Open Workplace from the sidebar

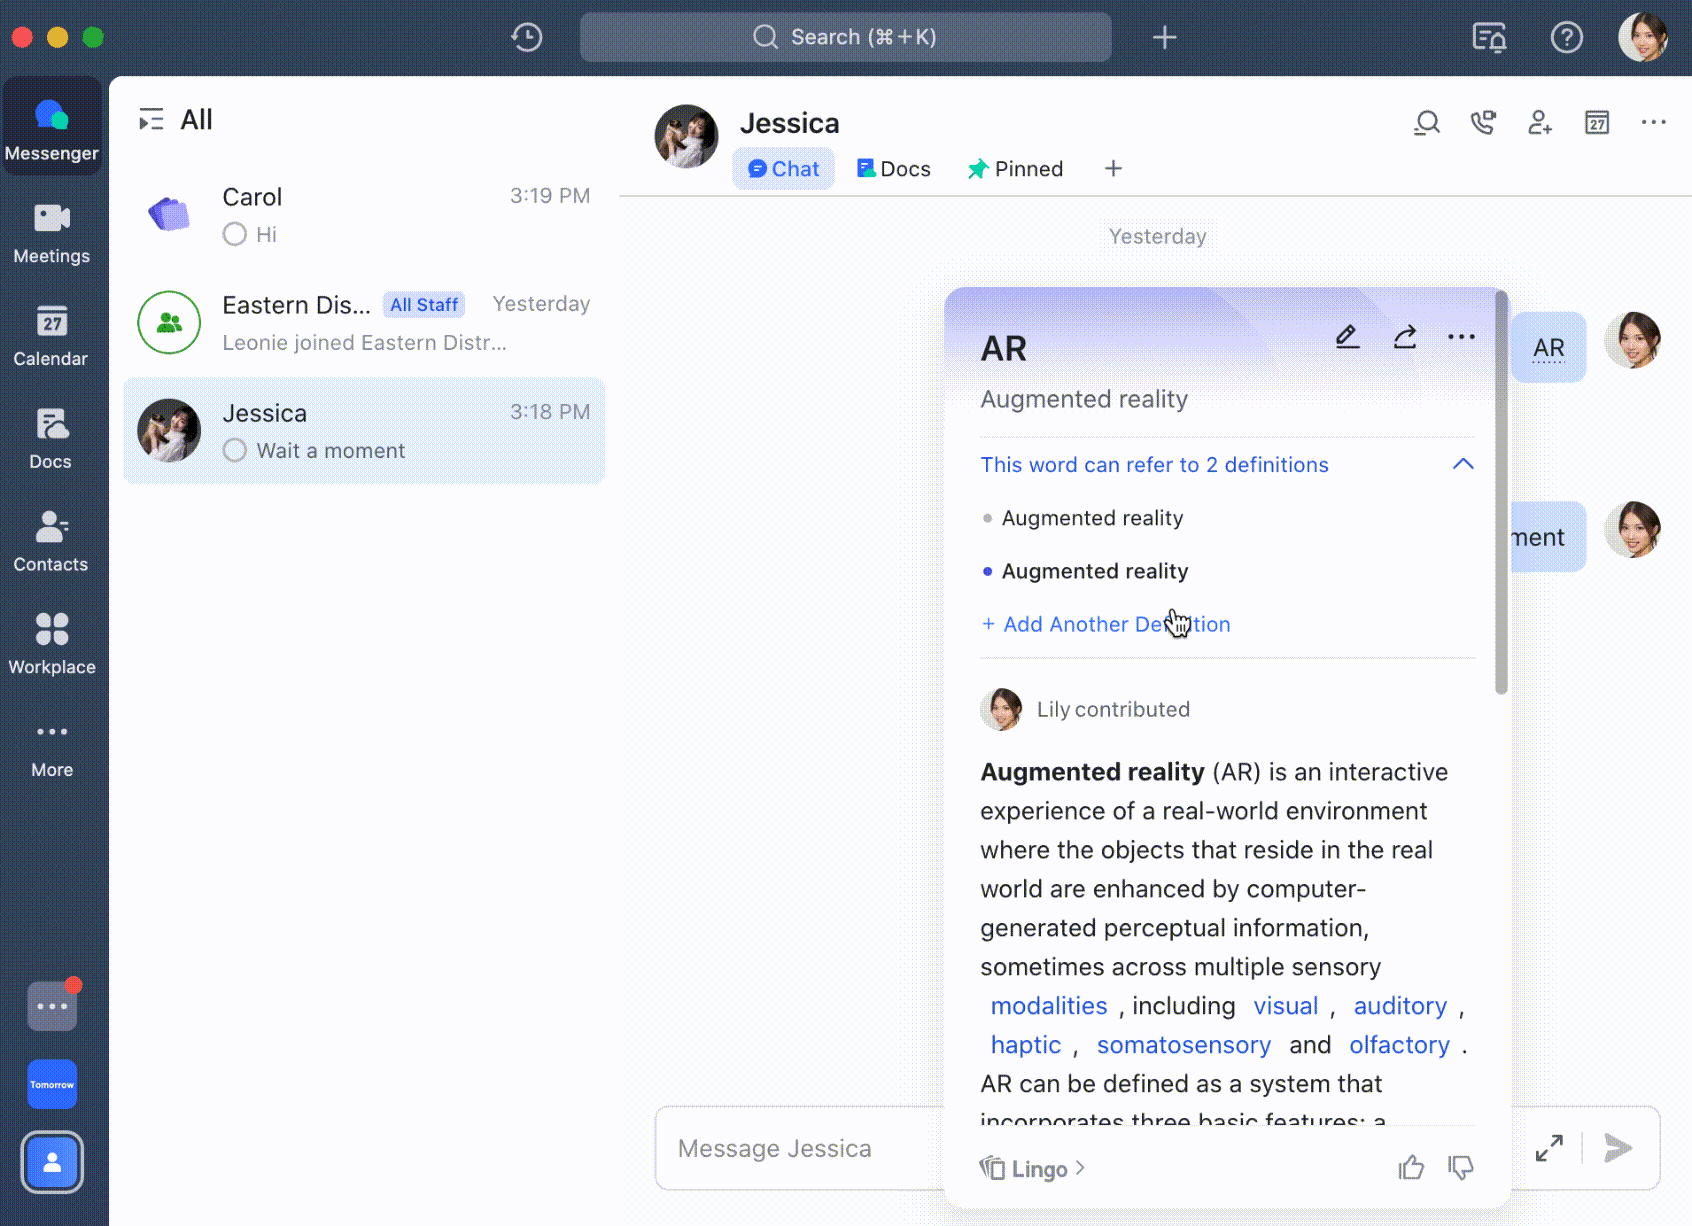point(52,644)
